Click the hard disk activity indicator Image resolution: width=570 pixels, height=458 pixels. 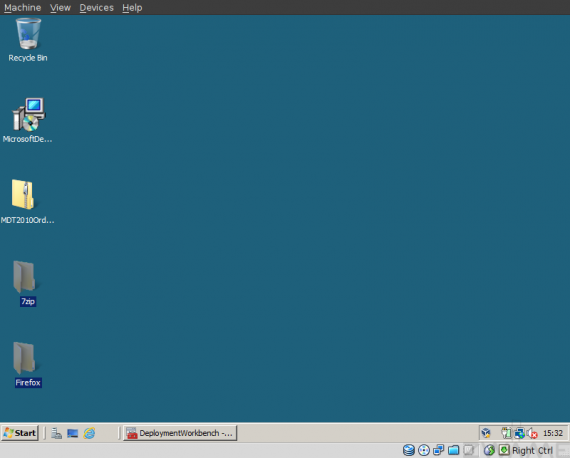409,450
